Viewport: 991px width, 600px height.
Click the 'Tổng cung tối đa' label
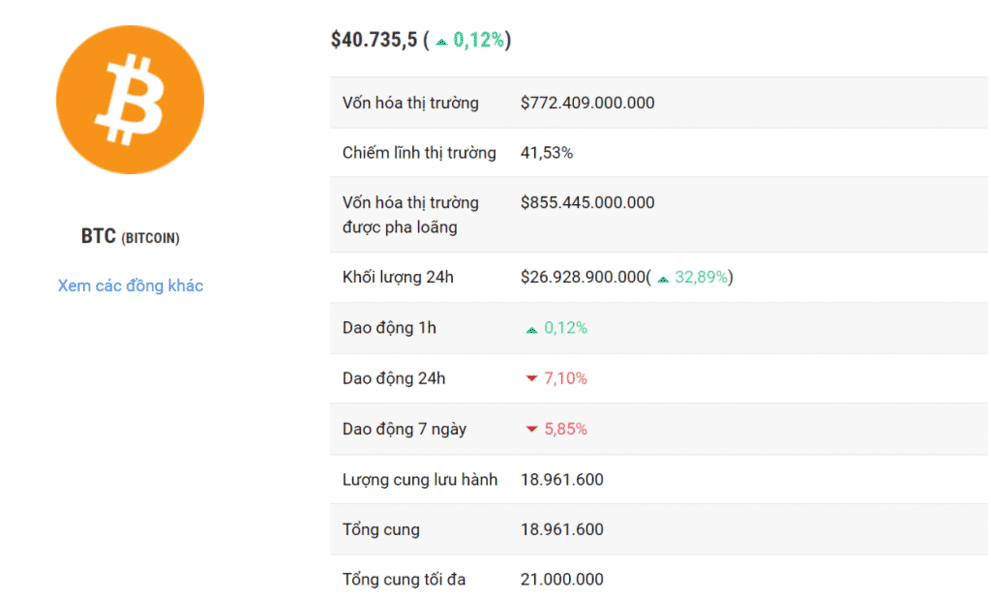[x=404, y=579]
